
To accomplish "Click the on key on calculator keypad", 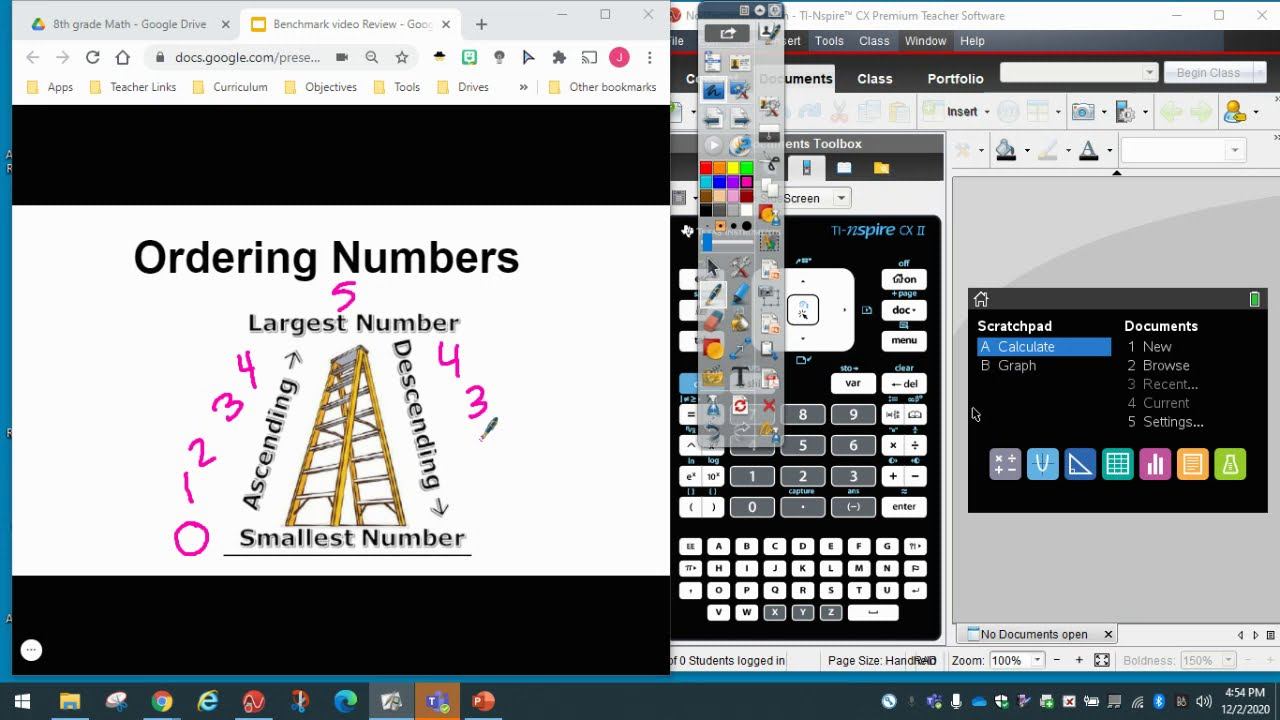I will point(904,279).
